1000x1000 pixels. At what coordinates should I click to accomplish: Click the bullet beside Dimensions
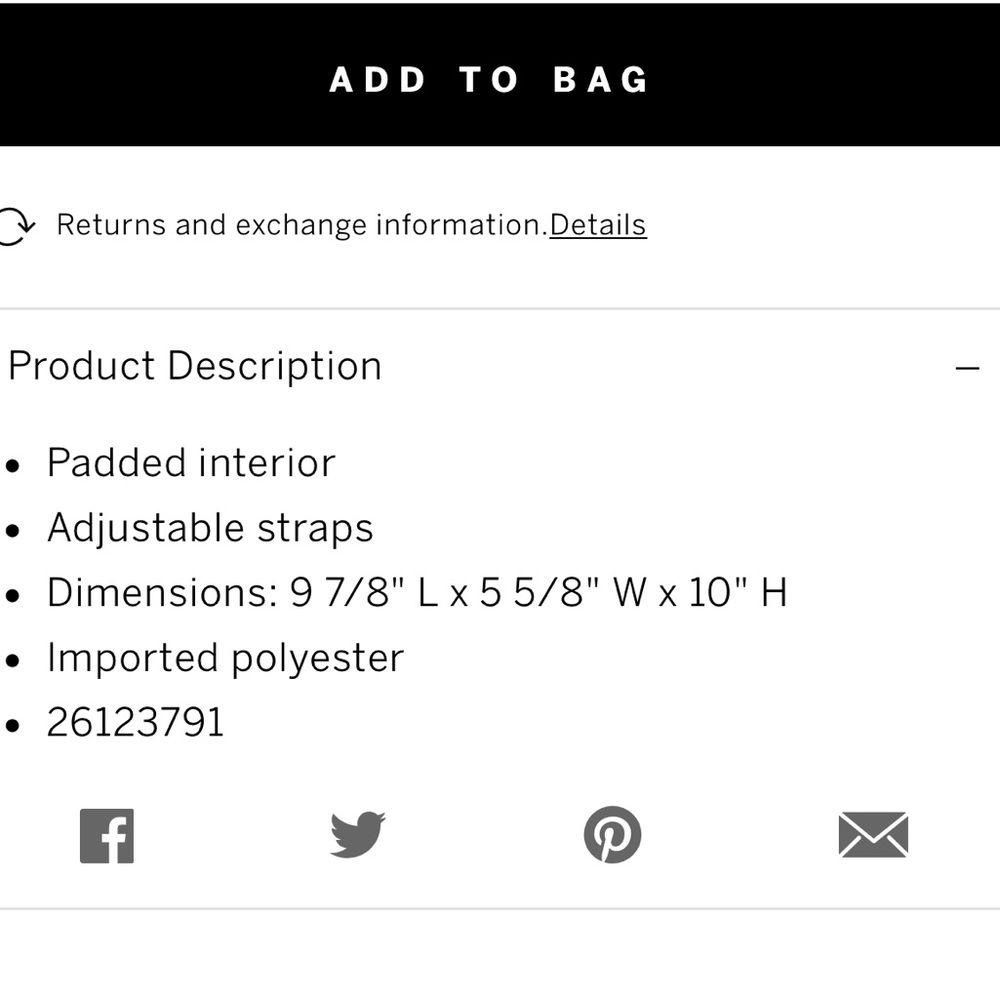point(12,596)
